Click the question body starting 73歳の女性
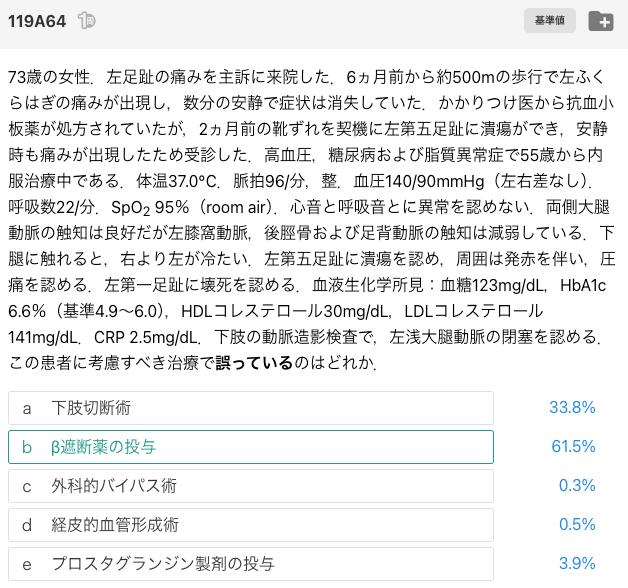The height and width of the screenshot is (588, 628). [312, 219]
